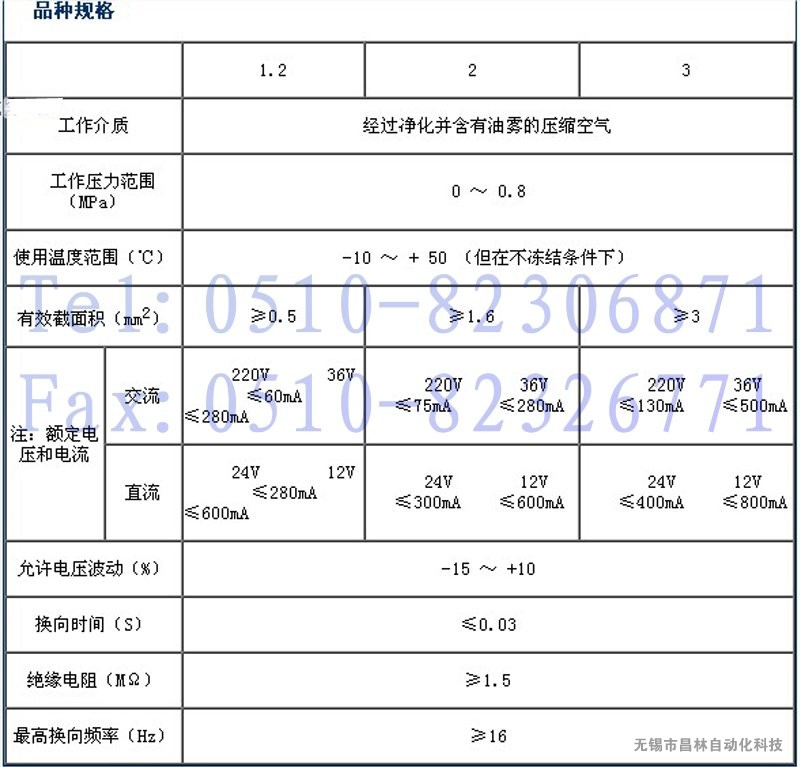The image size is (800, 767).
Task: Select the 1.2 column header
Action: [272, 70]
